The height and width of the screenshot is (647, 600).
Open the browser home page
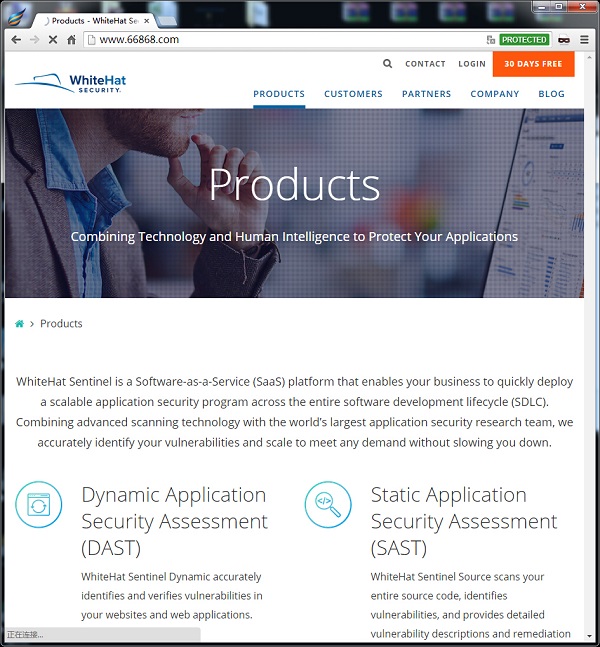[71, 40]
